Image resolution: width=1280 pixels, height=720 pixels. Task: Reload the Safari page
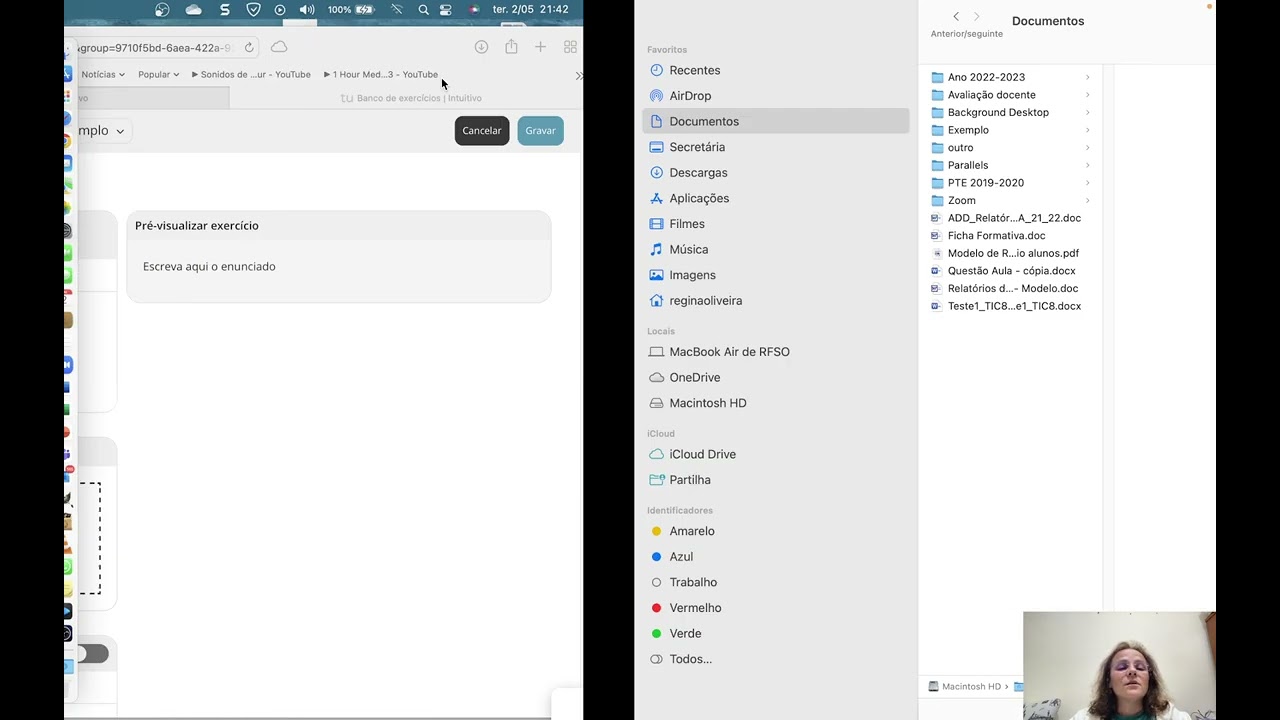(x=249, y=47)
